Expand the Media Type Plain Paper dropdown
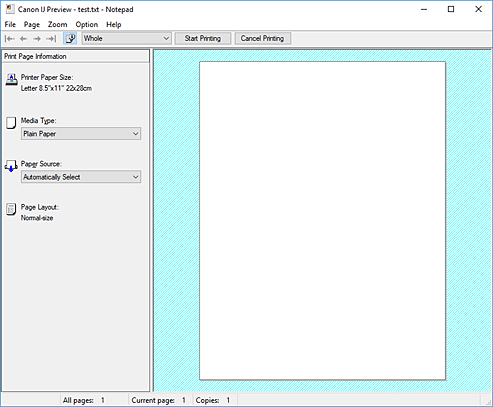The height and width of the screenshot is (407, 493). [x=81, y=134]
